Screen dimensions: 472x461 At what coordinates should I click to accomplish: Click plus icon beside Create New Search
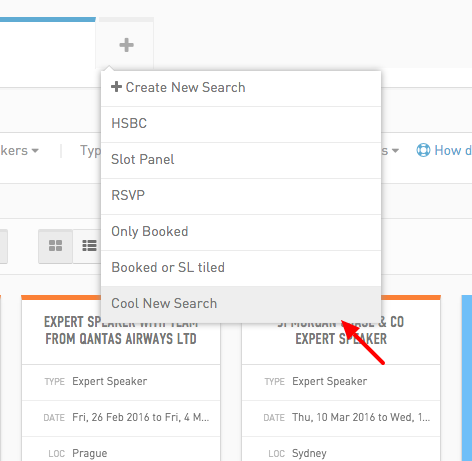(x=116, y=87)
